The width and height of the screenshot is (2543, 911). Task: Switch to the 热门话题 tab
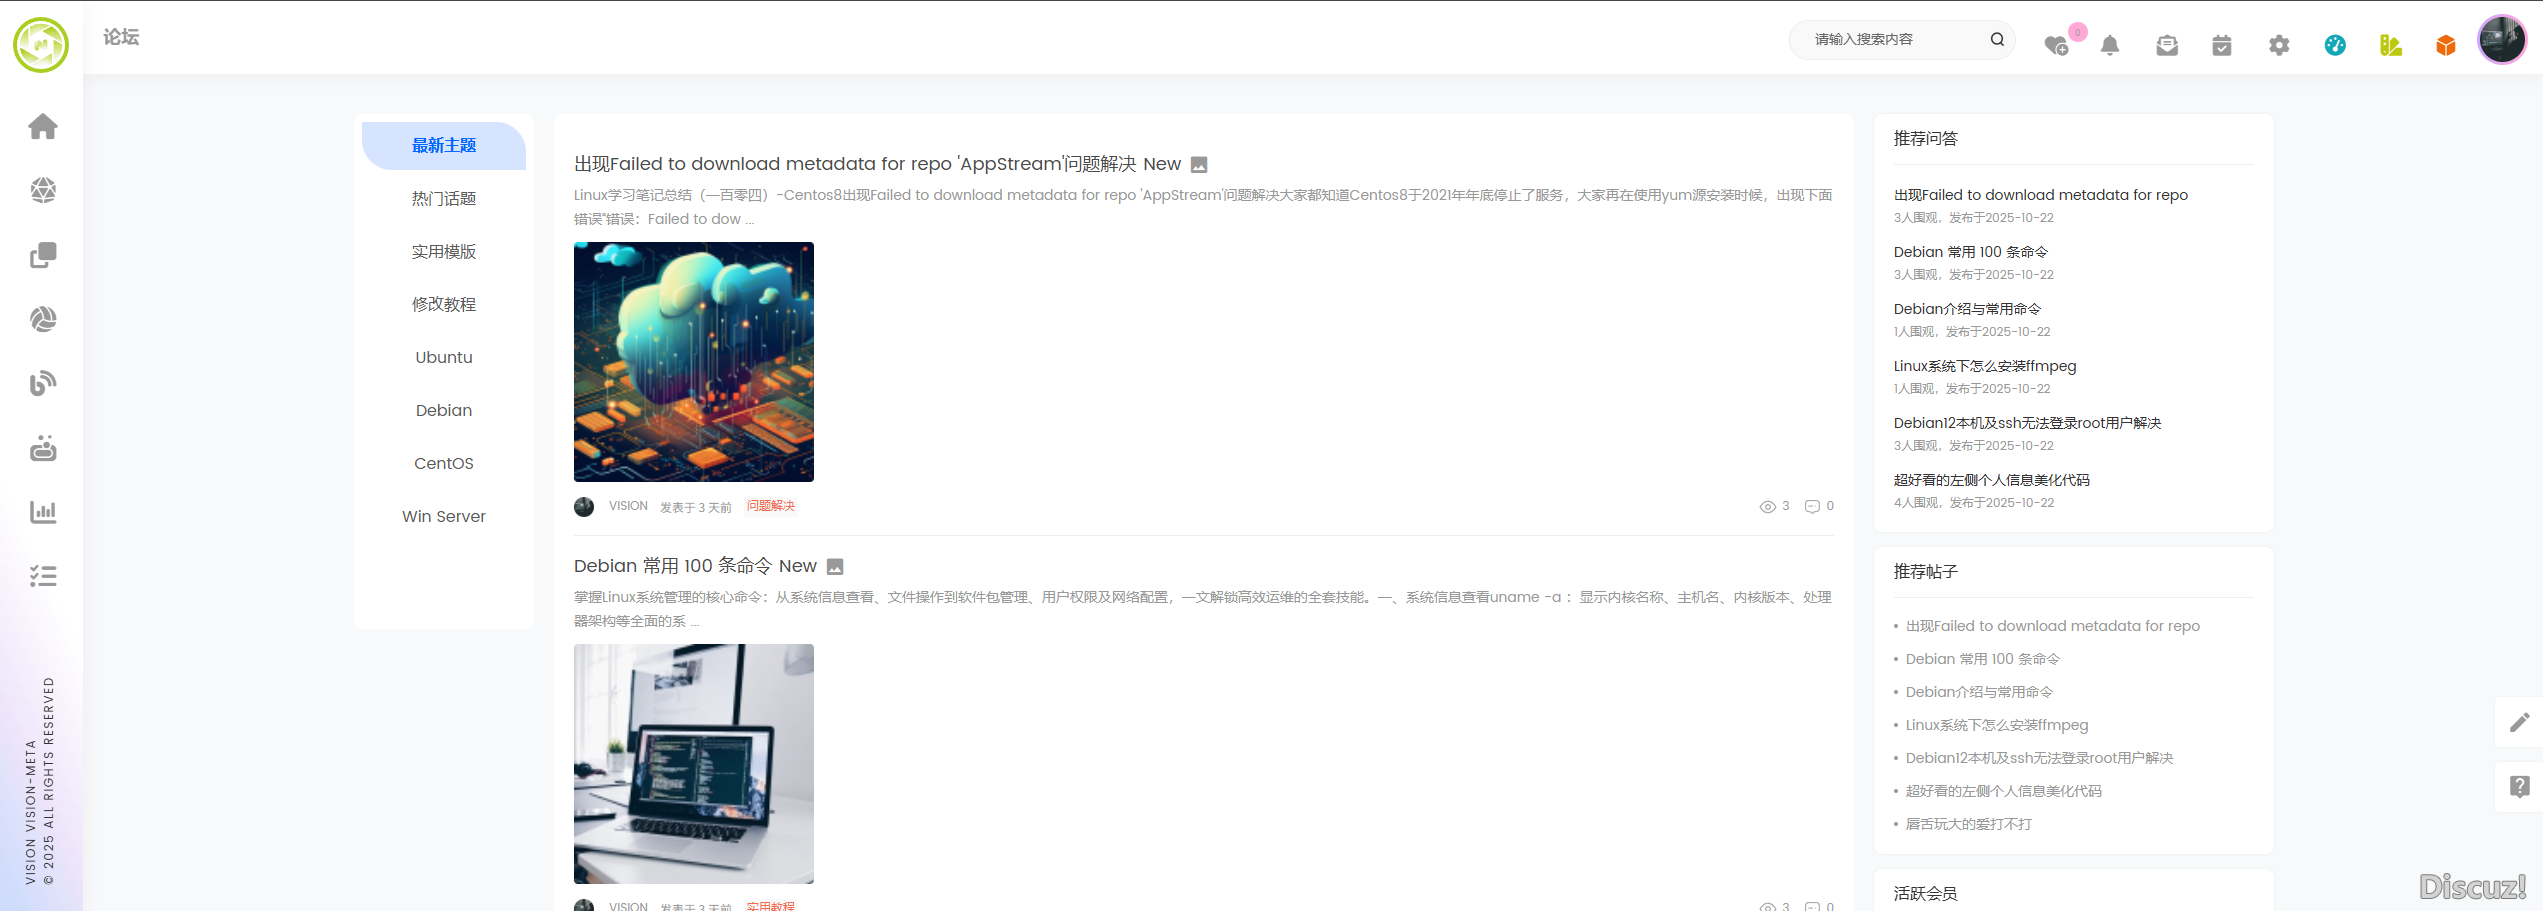pos(444,199)
